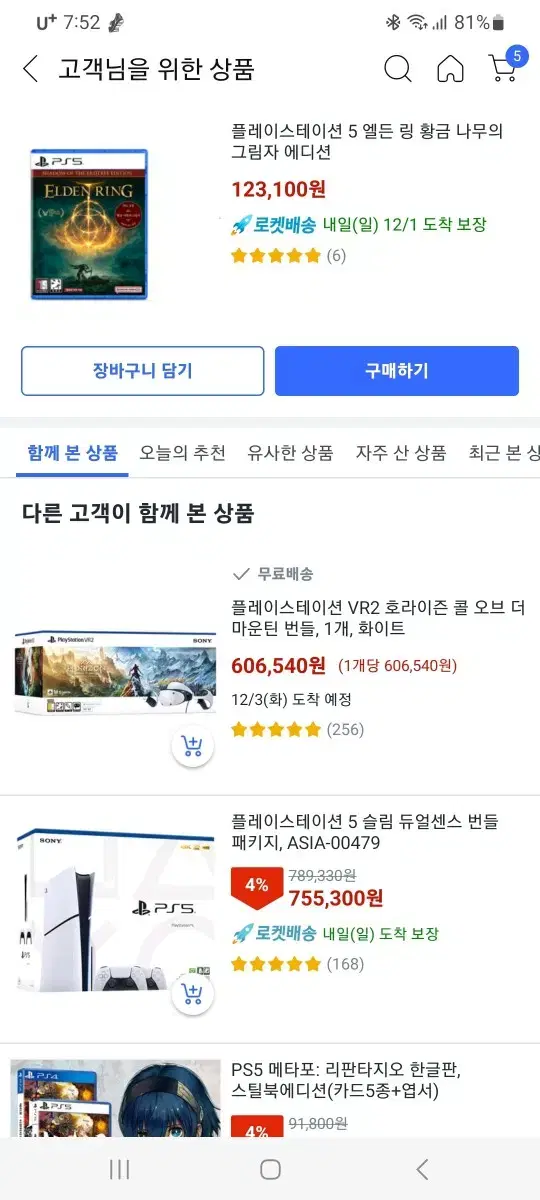Tap Android recent apps navigation button
Screen dimensions: 540x1200
click(119, 1169)
